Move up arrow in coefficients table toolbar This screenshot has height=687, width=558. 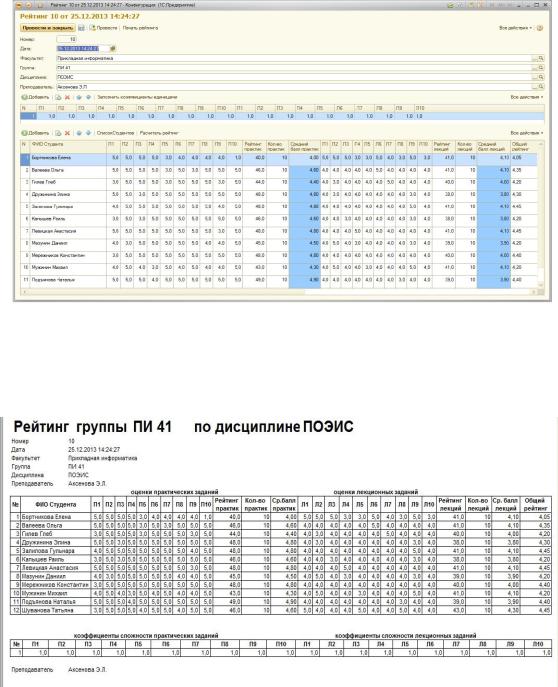(x=79, y=97)
